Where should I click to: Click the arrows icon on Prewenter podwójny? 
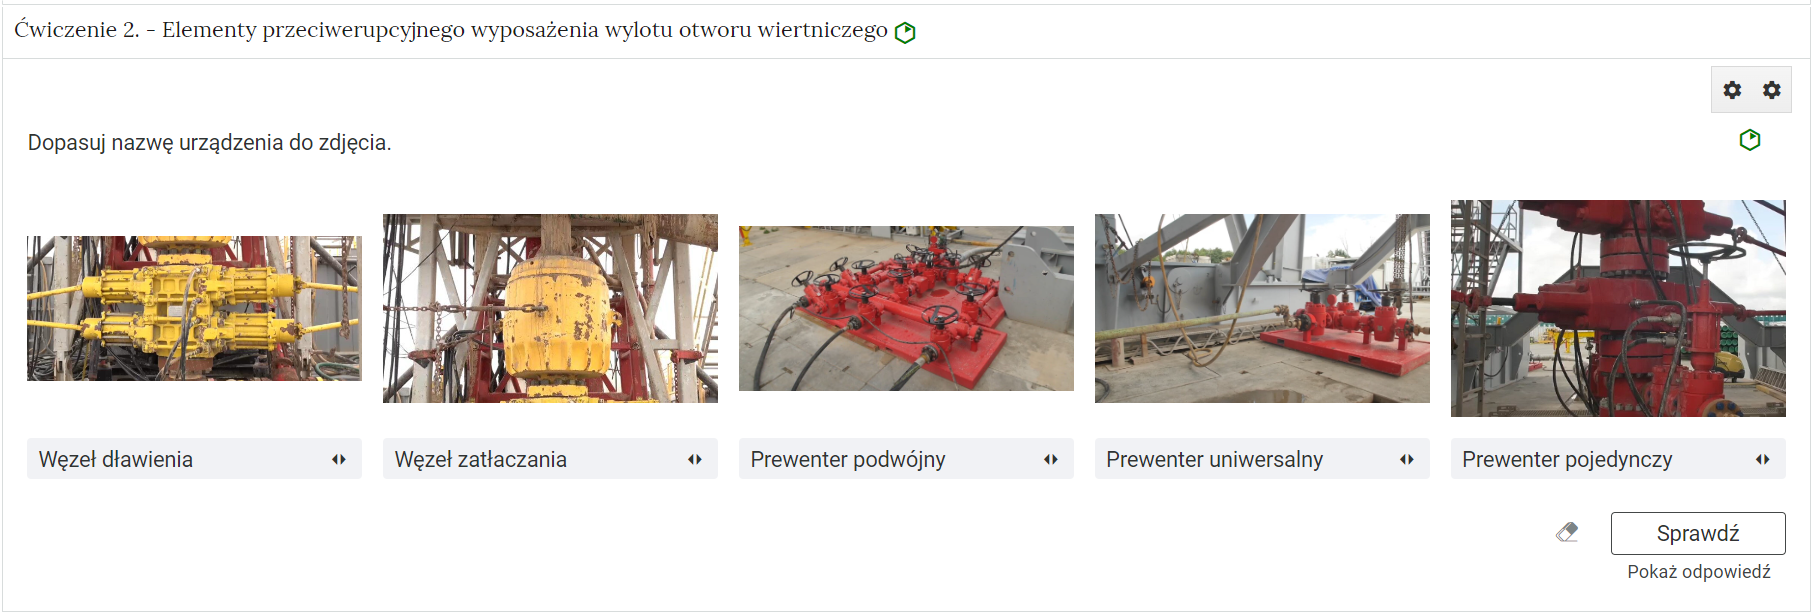pyautogui.click(x=1050, y=459)
